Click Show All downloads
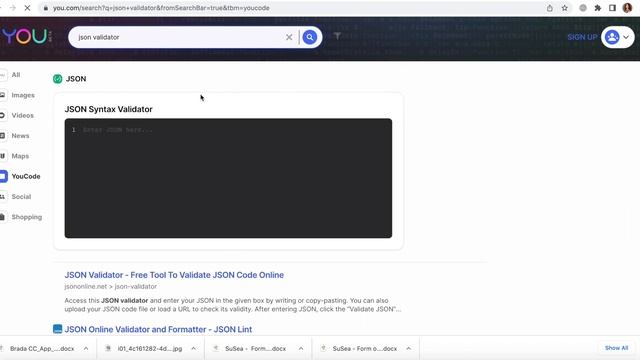Viewport: 640px width, 360px height. 616,348
